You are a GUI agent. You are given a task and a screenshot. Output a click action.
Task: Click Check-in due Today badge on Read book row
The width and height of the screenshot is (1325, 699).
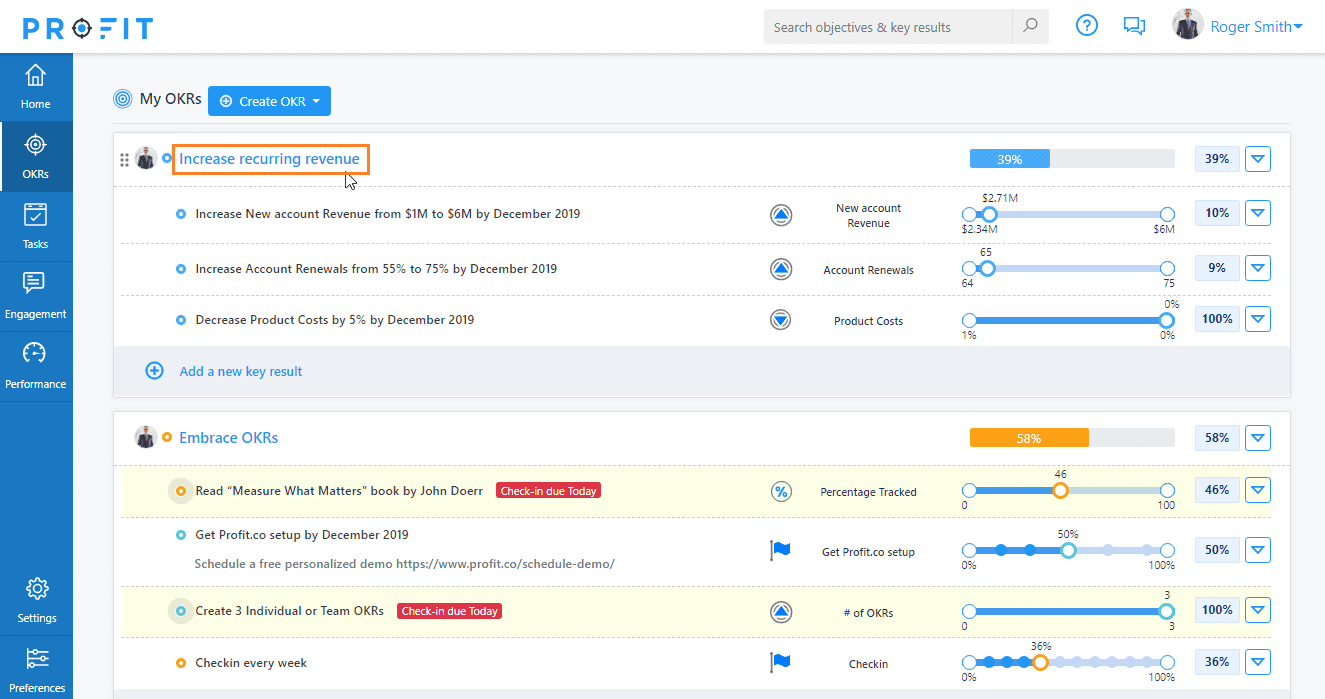tap(548, 491)
